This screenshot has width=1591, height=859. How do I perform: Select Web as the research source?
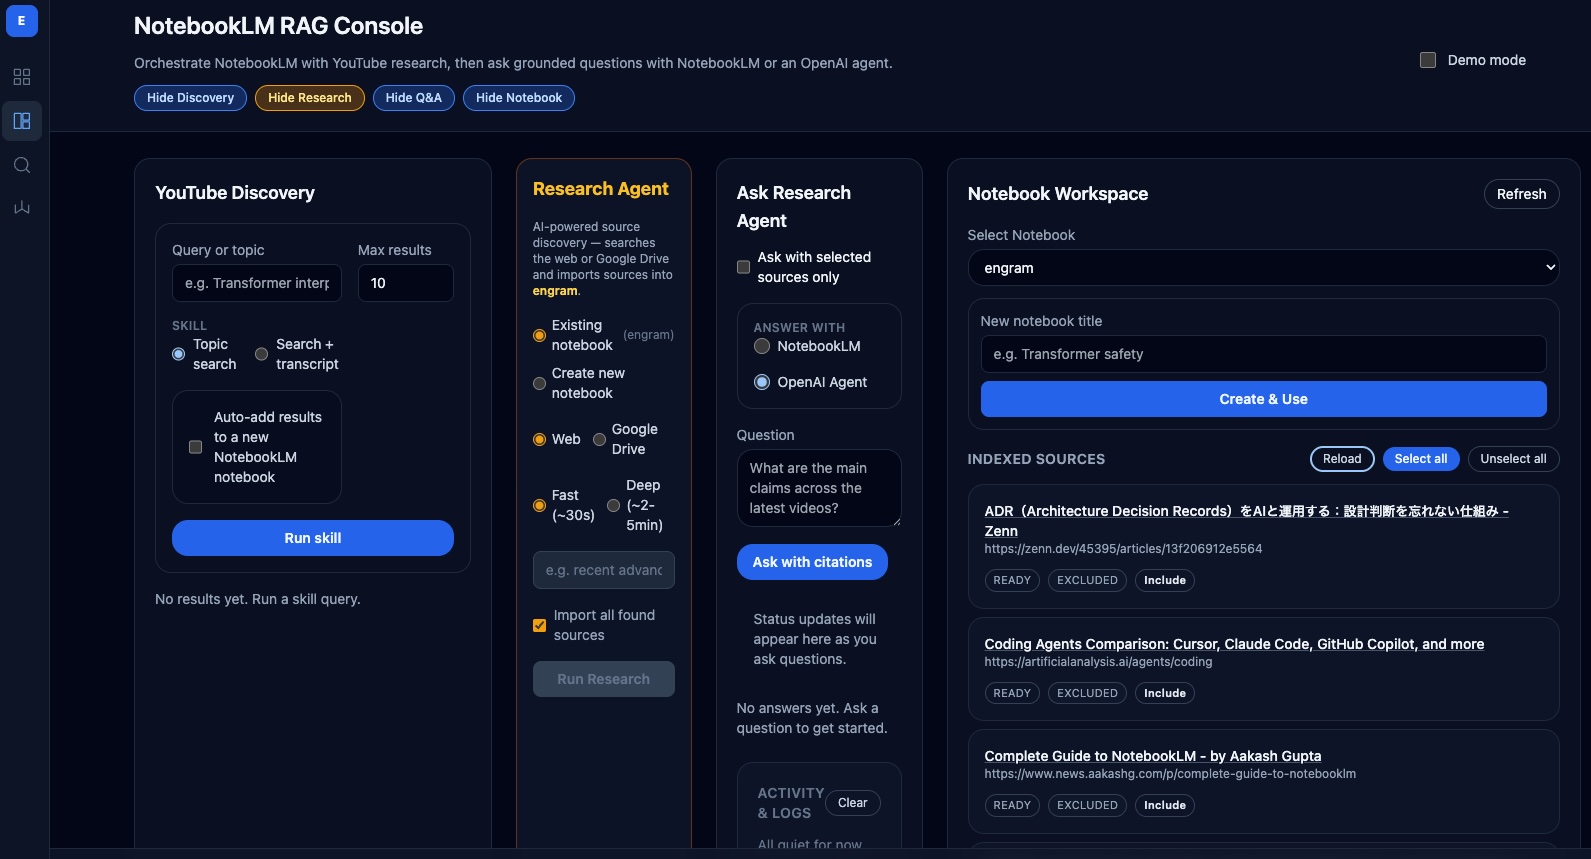pyautogui.click(x=539, y=439)
